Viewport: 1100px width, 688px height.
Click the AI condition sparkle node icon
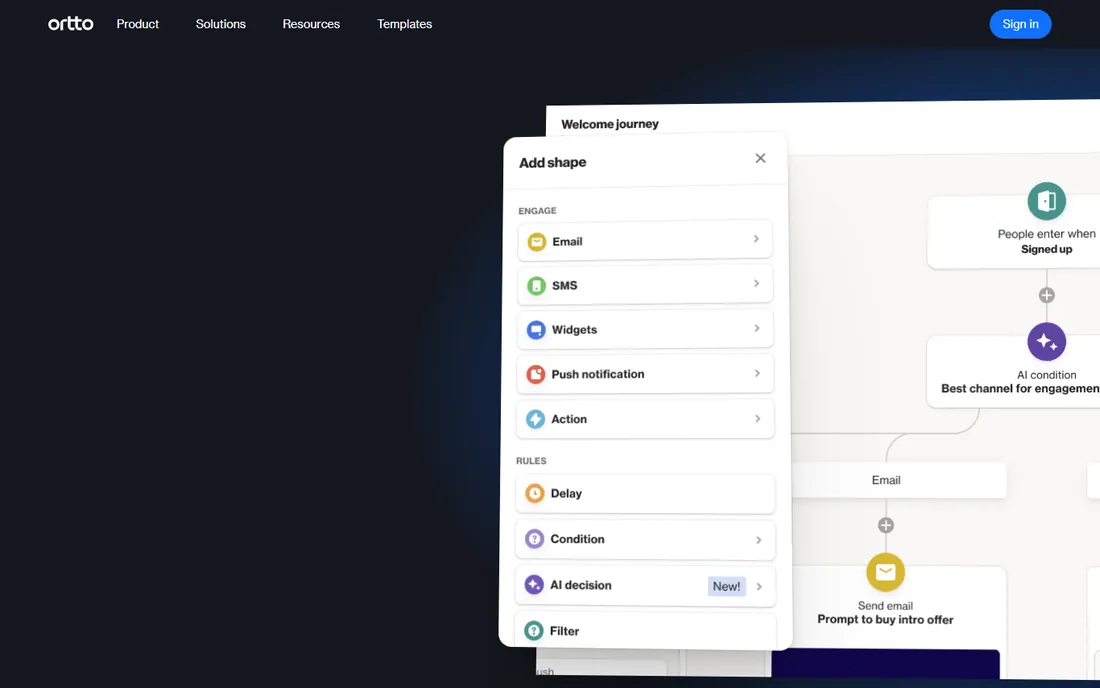pos(1047,342)
